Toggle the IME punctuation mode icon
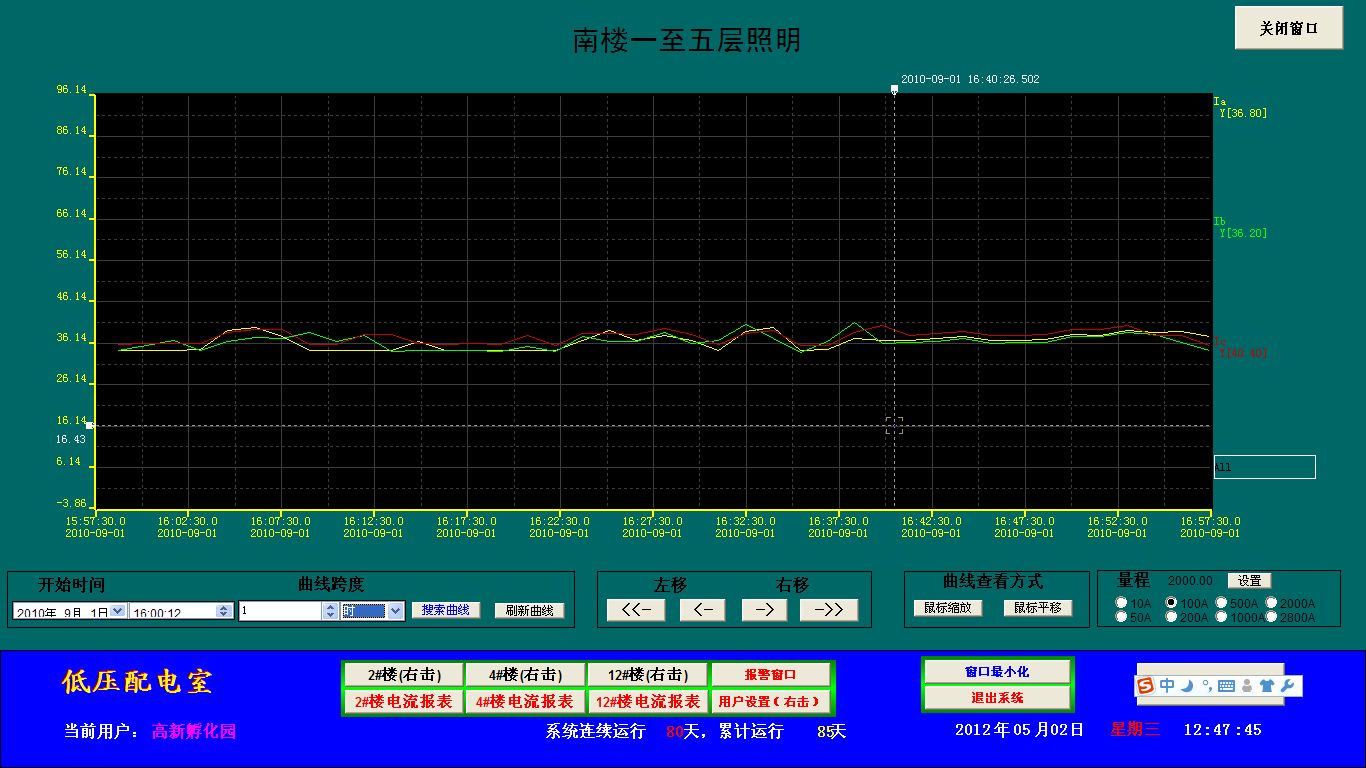This screenshot has height=768, width=1366. (1206, 686)
